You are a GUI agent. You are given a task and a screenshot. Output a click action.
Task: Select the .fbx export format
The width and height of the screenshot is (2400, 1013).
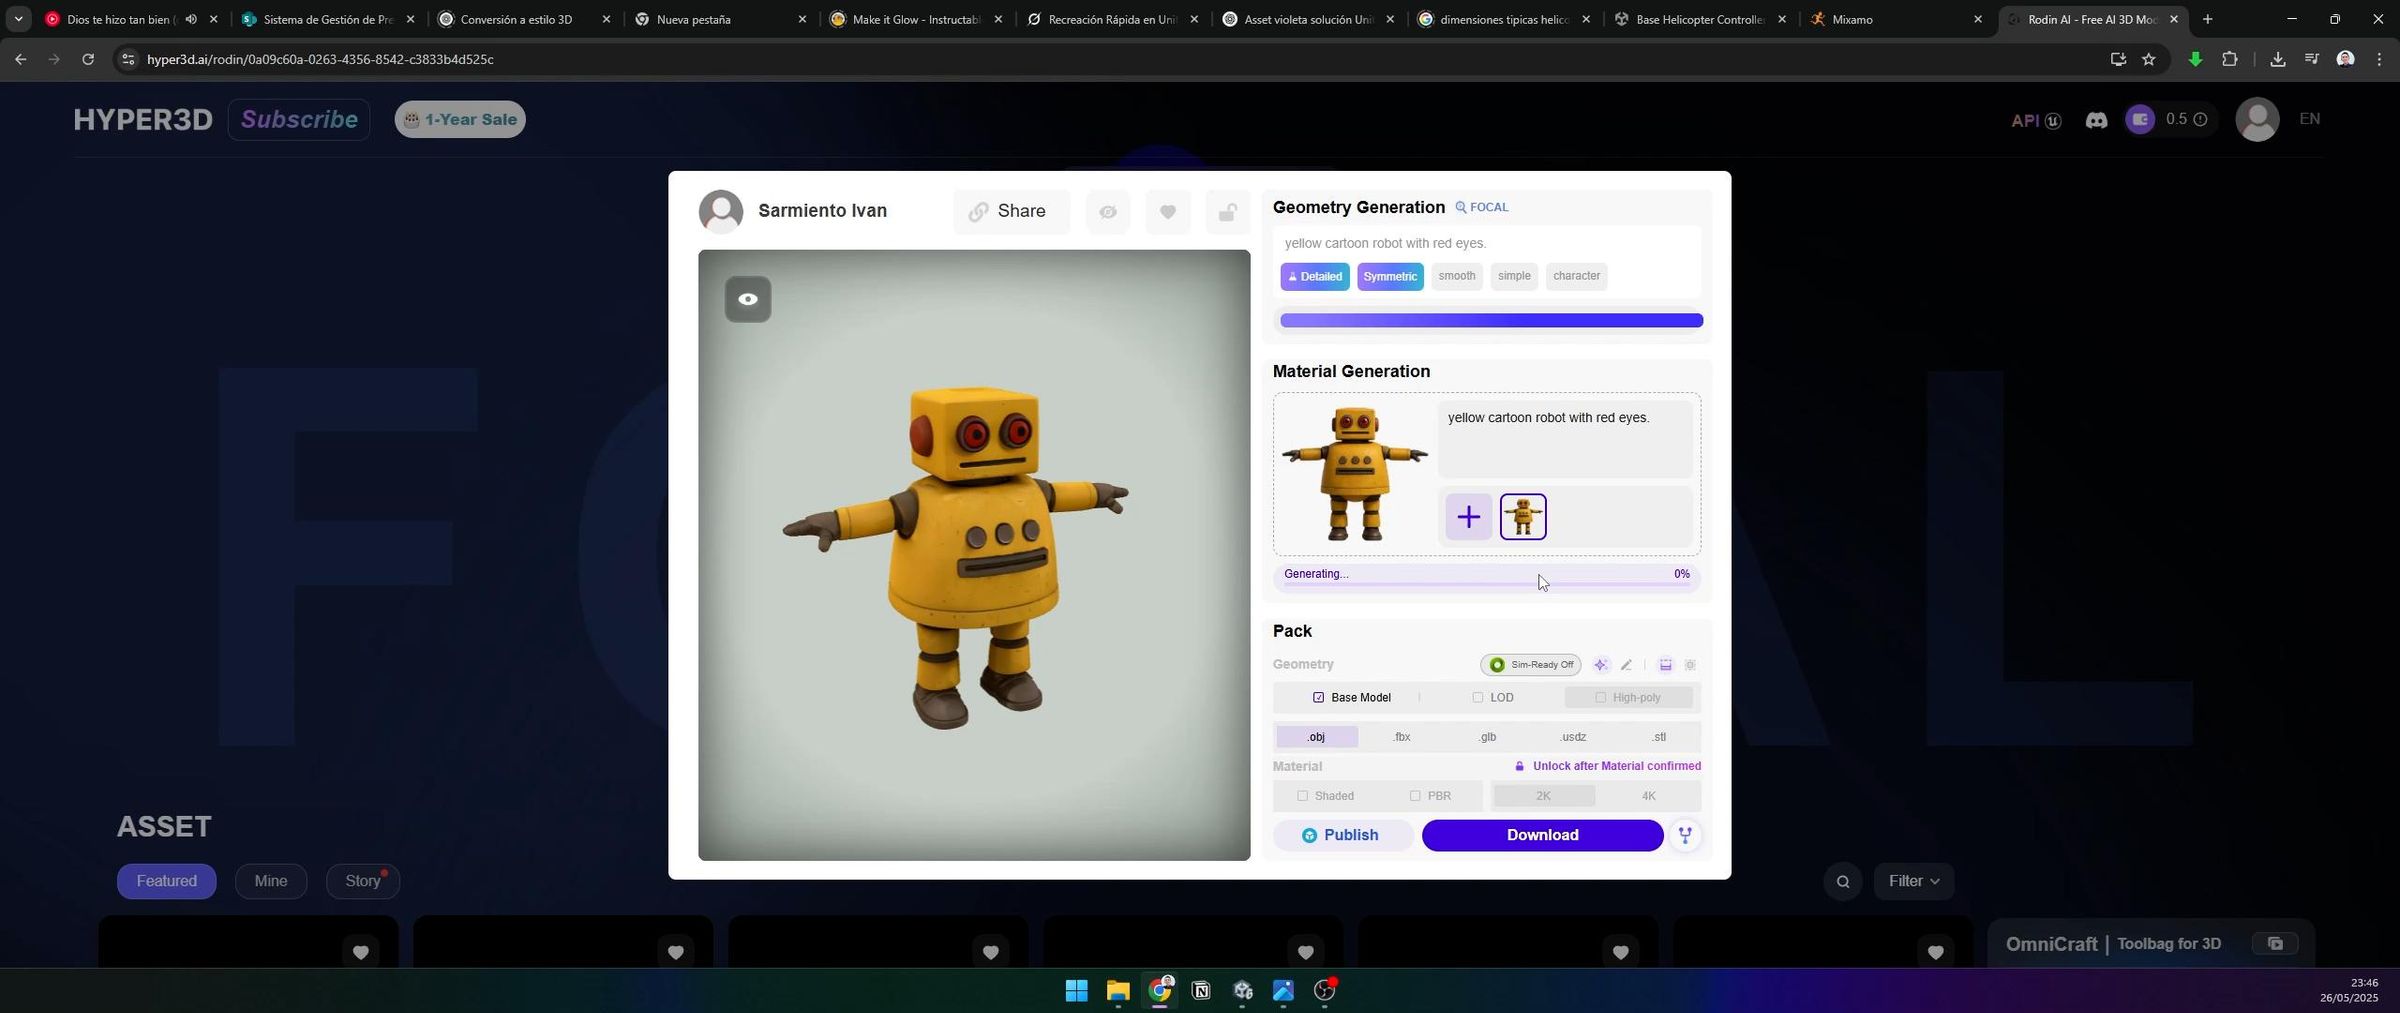click(1401, 737)
